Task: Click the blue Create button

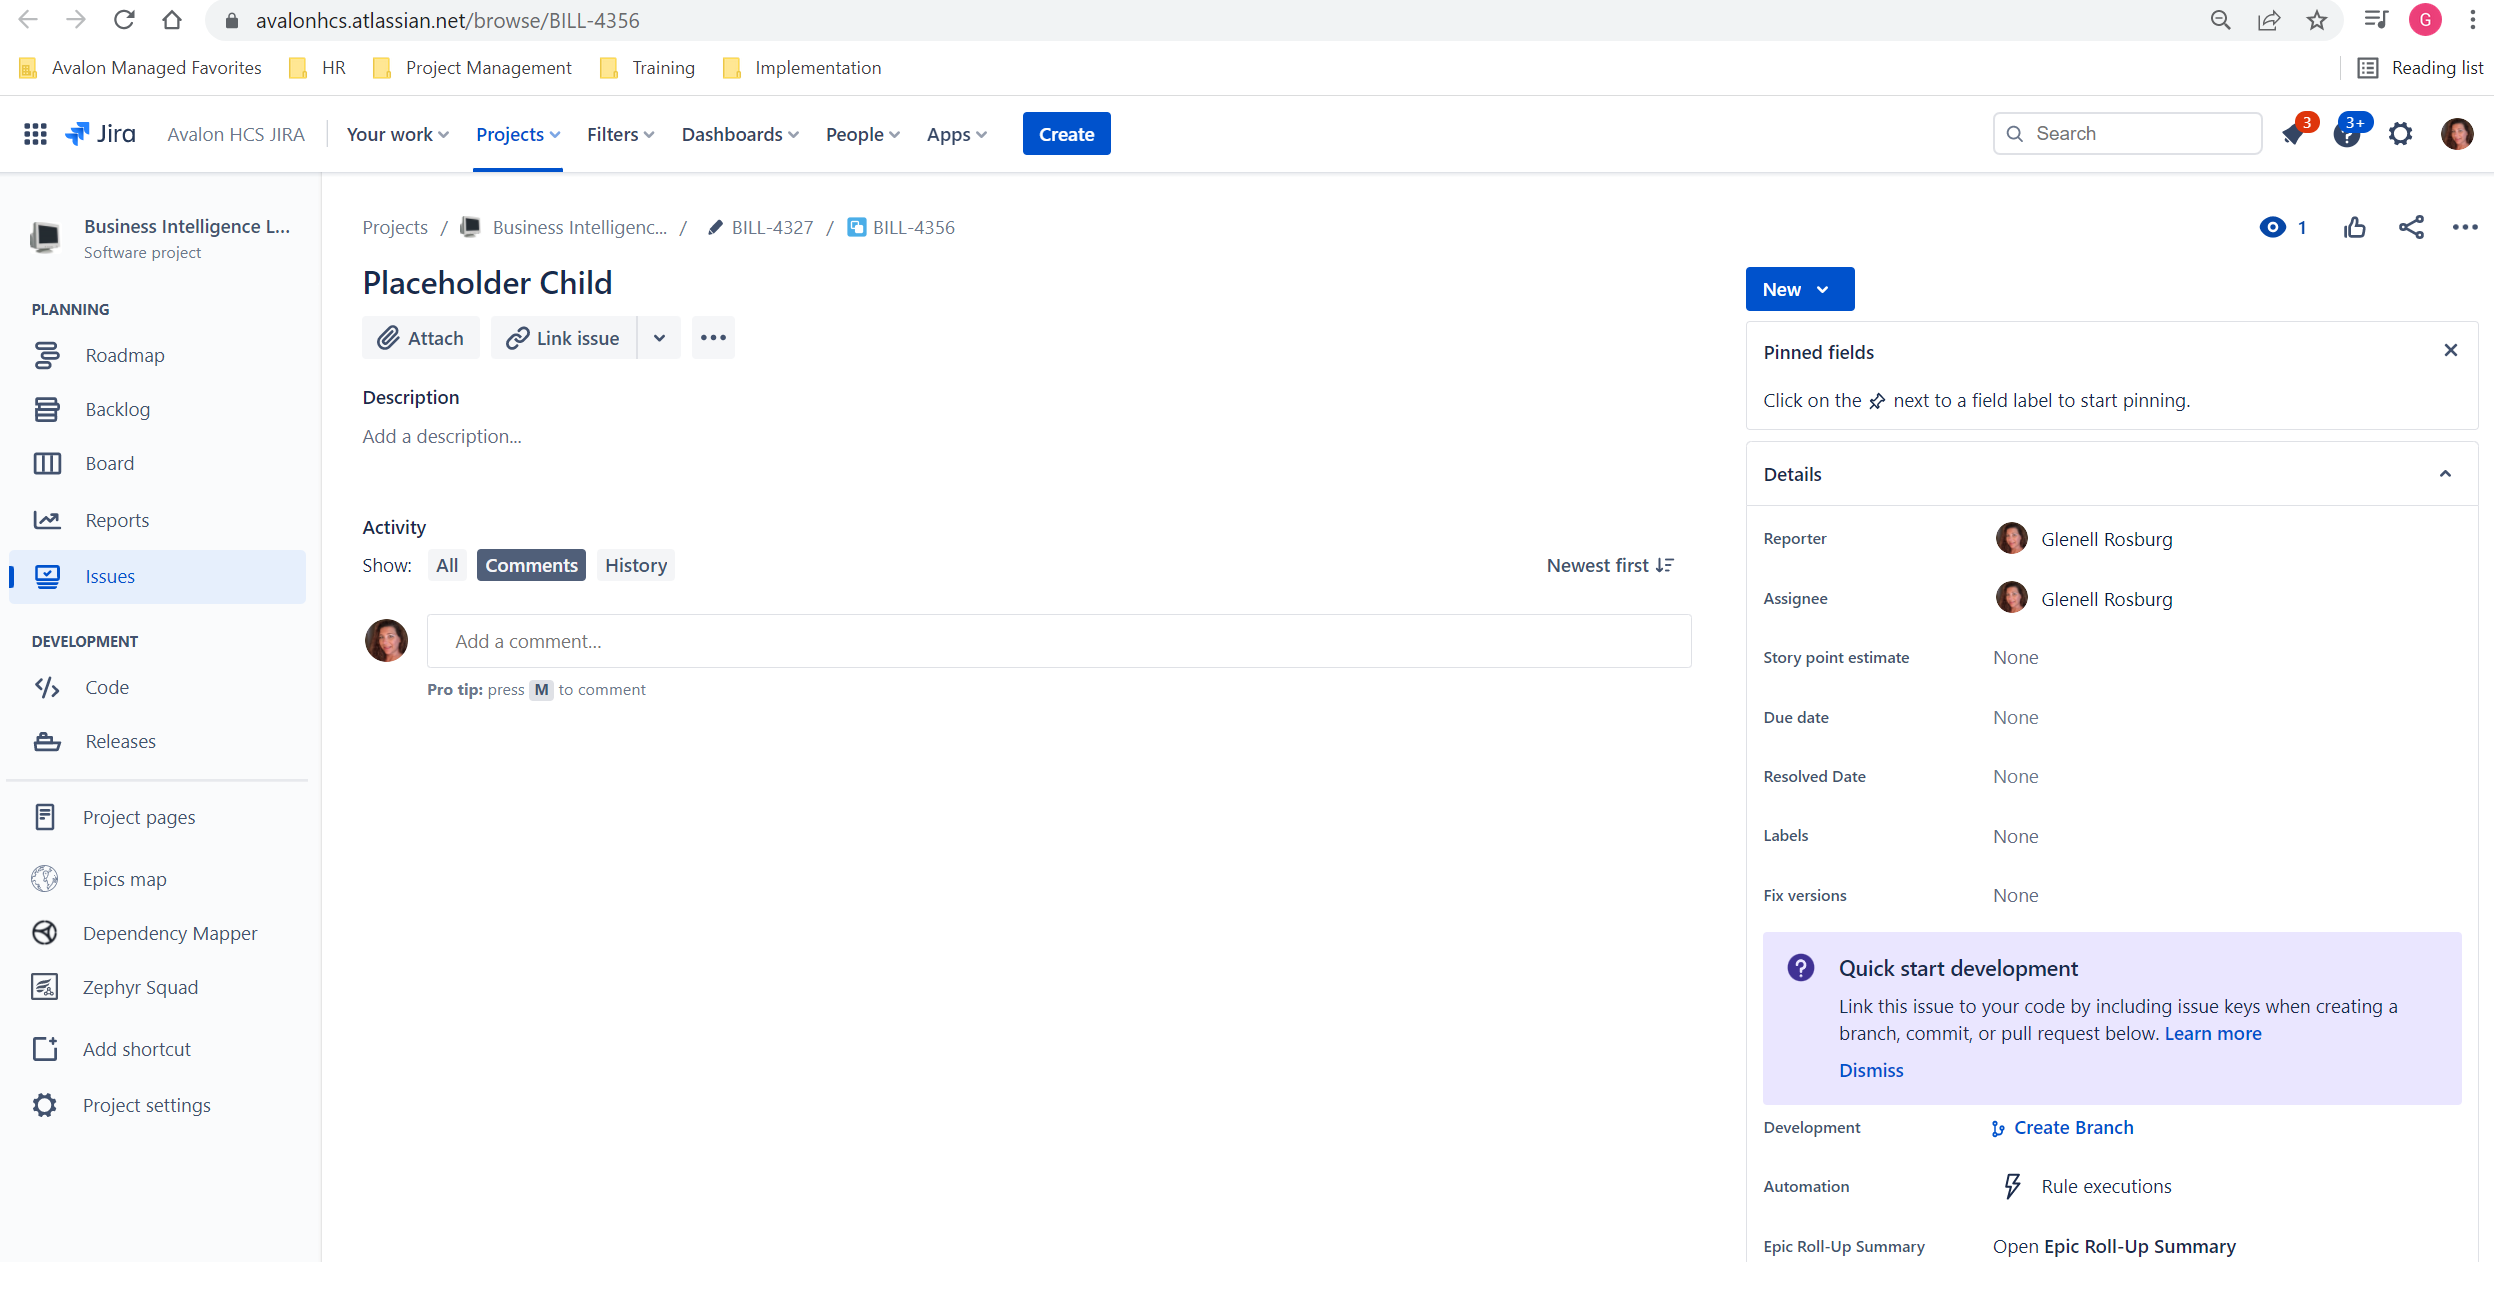Action: [1066, 134]
